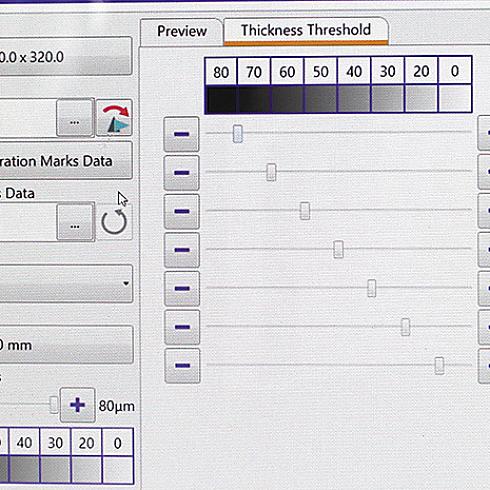Click the gray swatch under 40 in bottom-left scale

24,469
